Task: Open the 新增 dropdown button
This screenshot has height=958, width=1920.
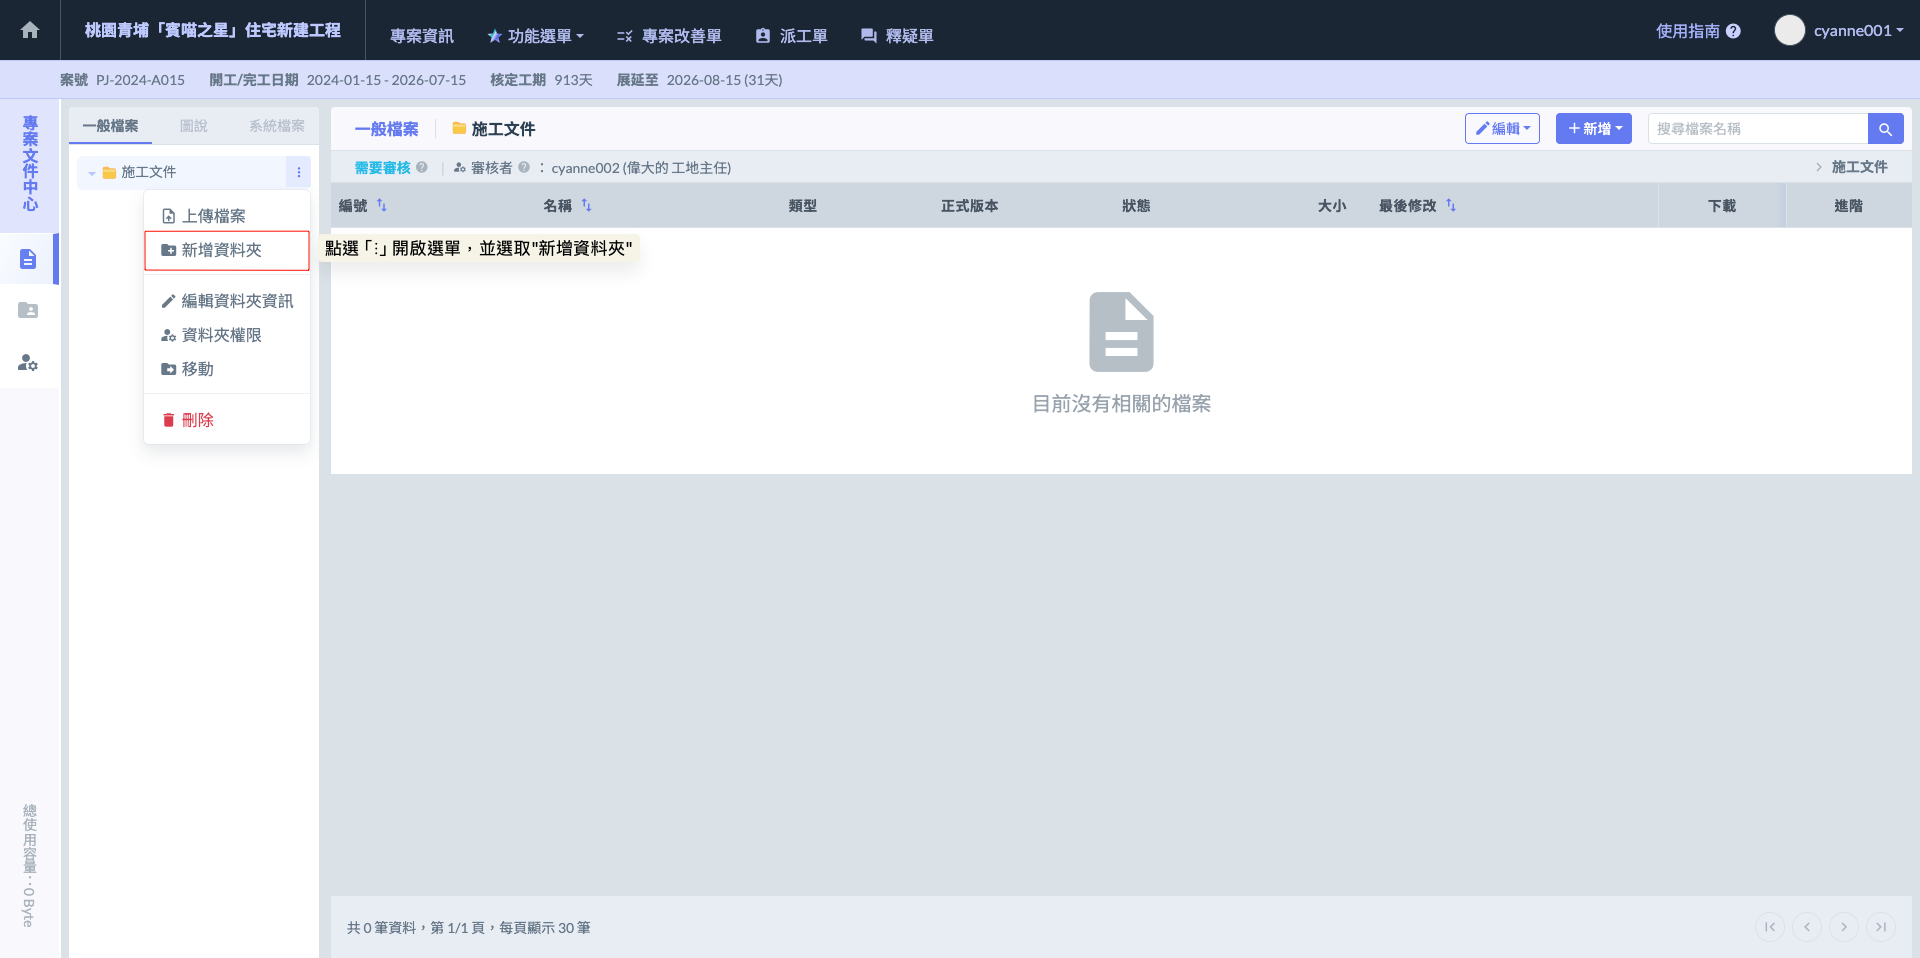Action: click(x=1593, y=129)
